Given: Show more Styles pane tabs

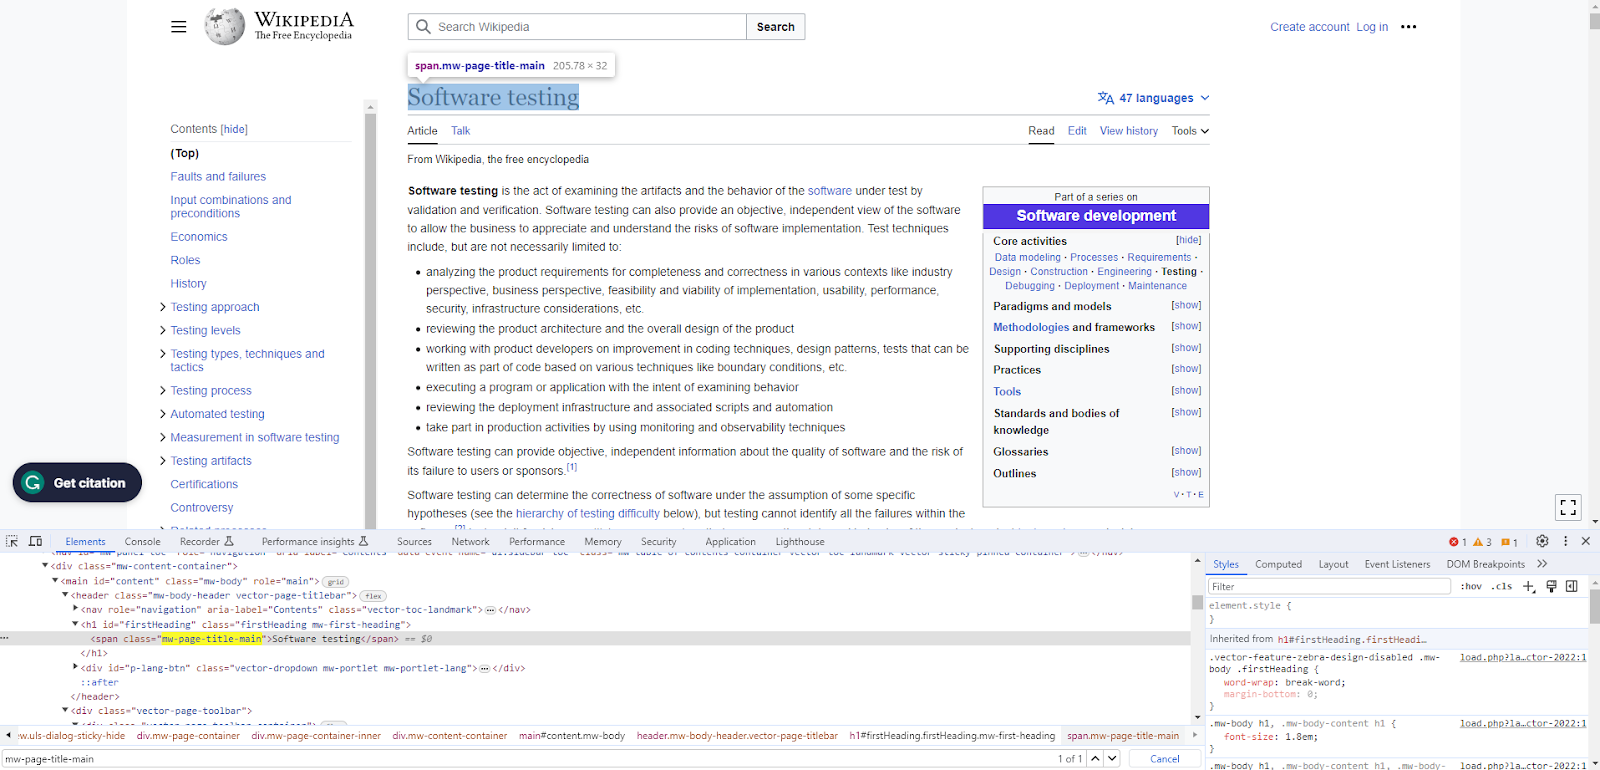Looking at the screenshot, I should 1542,564.
